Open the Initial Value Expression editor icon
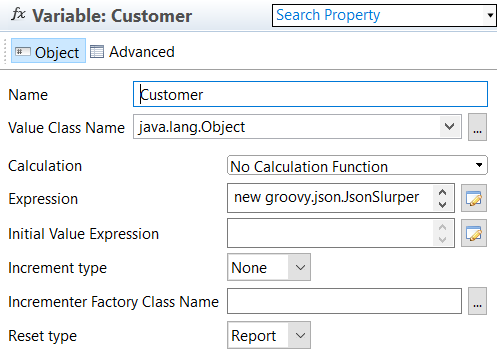The height and width of the screenshot is (363, 497). coord(474,233)
